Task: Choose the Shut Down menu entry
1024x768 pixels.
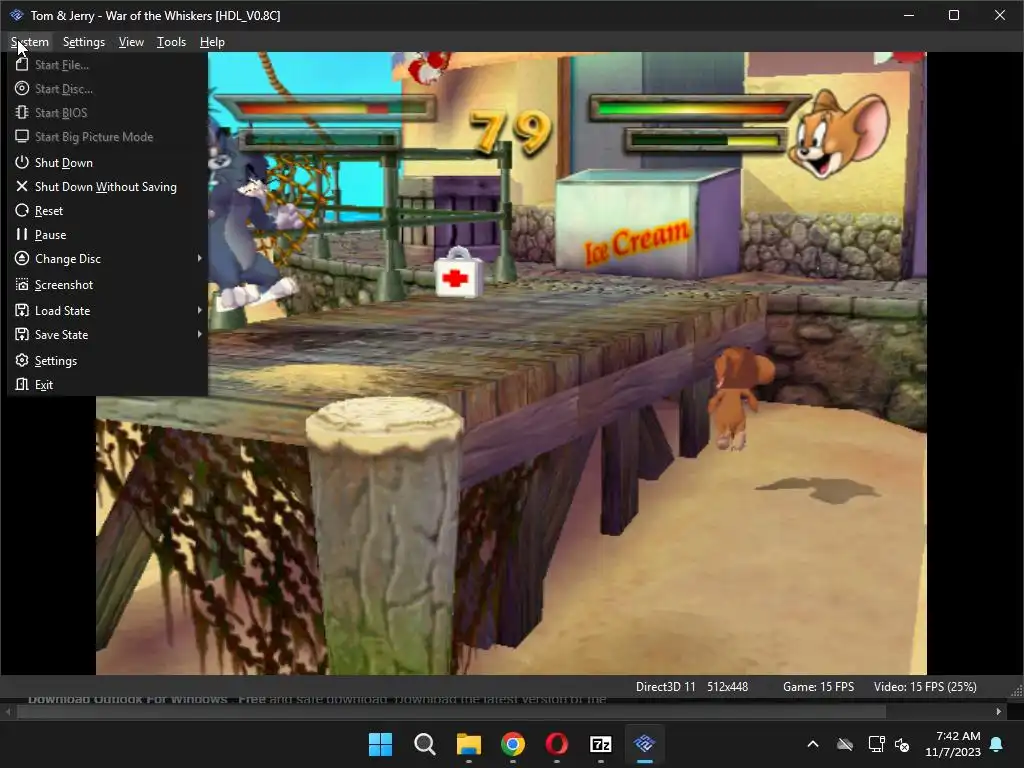Action: tap(108, 163)
